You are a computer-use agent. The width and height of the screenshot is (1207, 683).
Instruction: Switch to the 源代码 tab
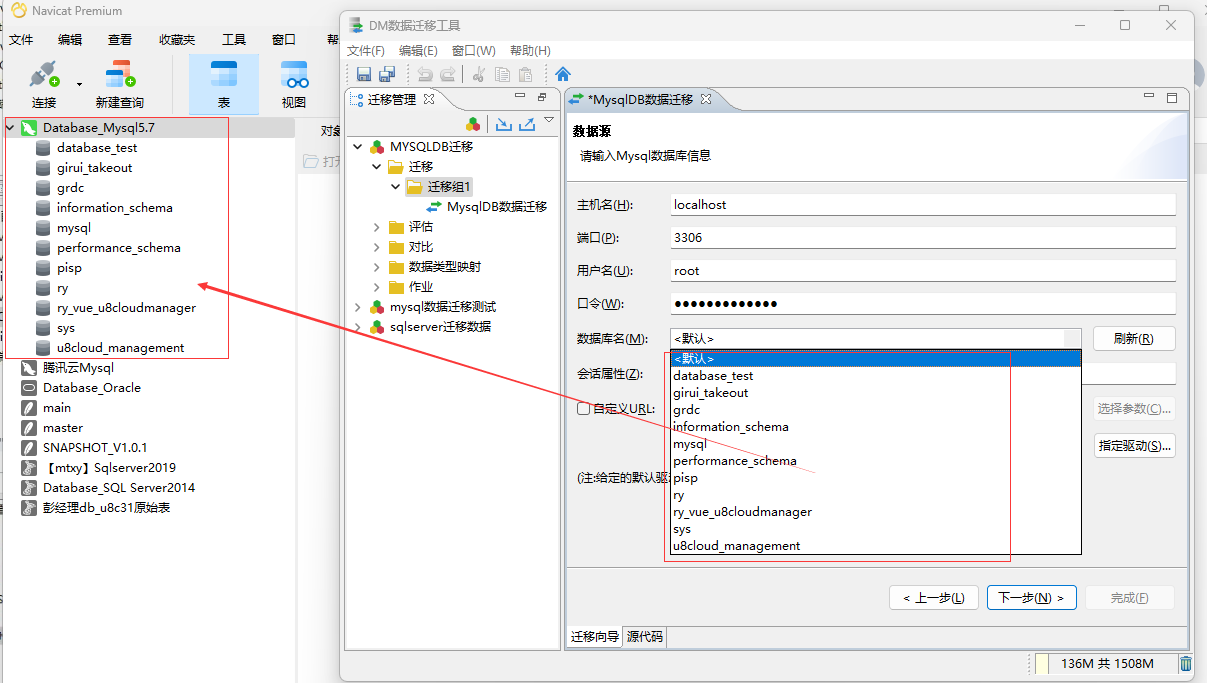pyautogui.click(x=644, y=637)
